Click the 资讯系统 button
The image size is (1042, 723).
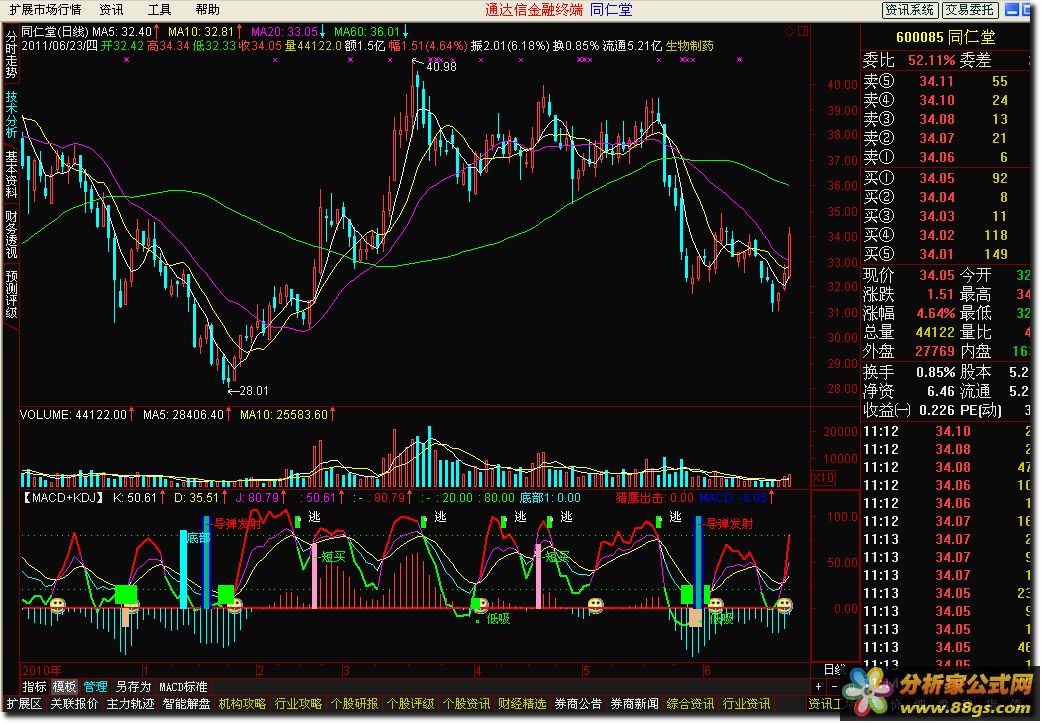(x=910, y=10)
